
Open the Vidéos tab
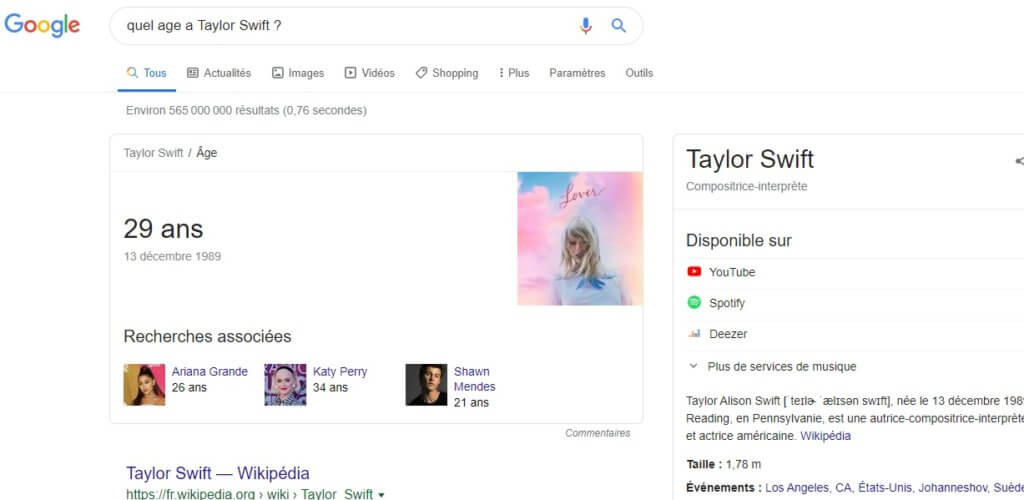tap(369, 73)
